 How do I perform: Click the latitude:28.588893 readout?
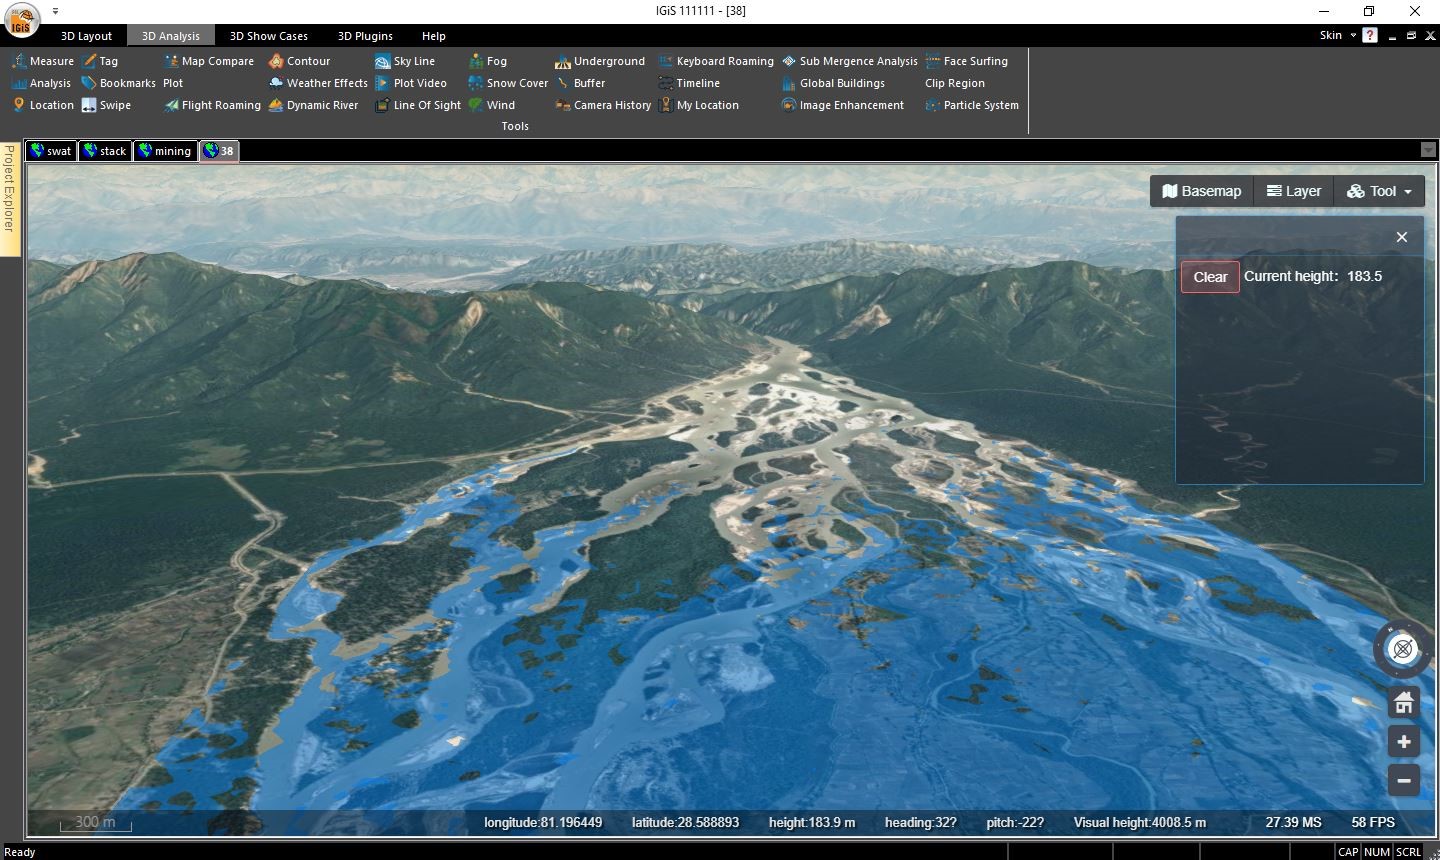coord(685,822)
